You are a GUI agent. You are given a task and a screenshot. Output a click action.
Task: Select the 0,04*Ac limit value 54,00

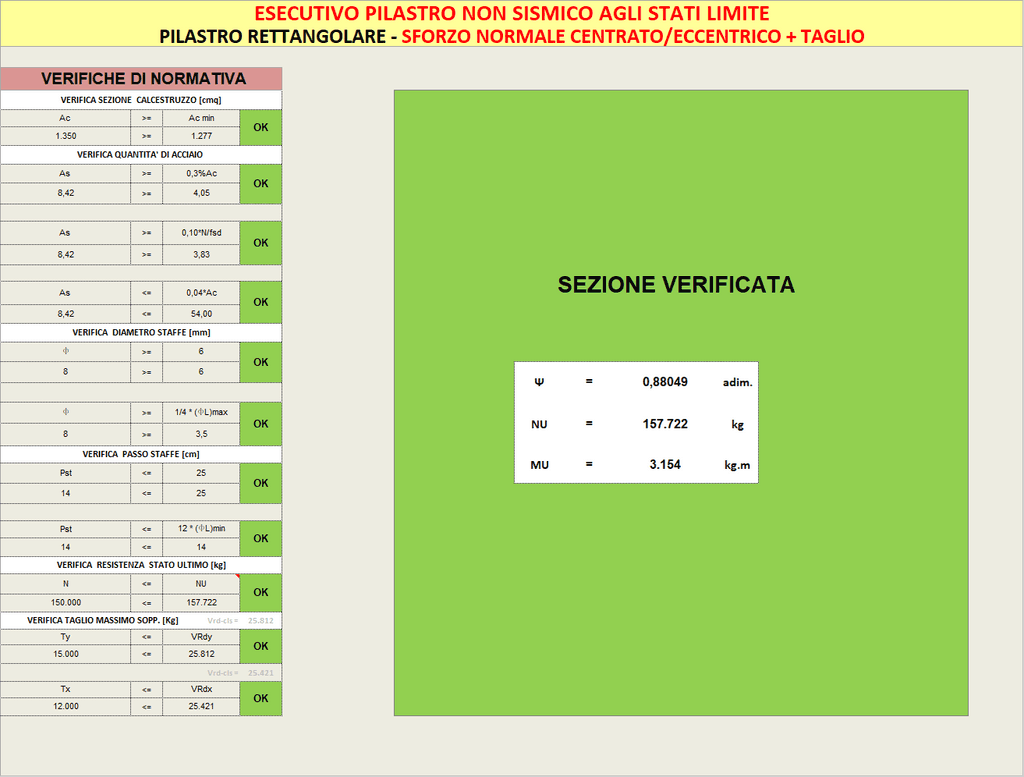[x=201, y=313]
